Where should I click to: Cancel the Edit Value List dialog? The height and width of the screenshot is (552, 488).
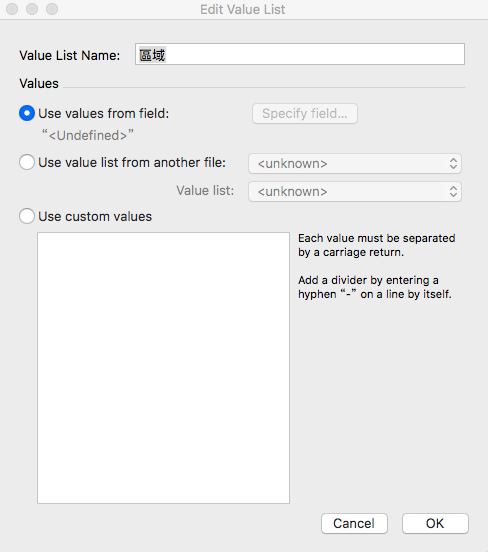click(x=354, y=523)
